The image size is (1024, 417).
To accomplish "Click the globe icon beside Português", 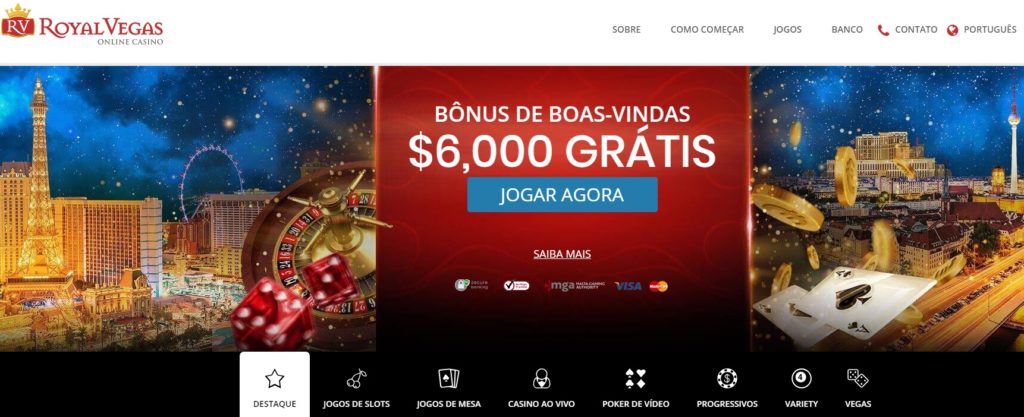I will pyautogui.click(x=952, y=30).
